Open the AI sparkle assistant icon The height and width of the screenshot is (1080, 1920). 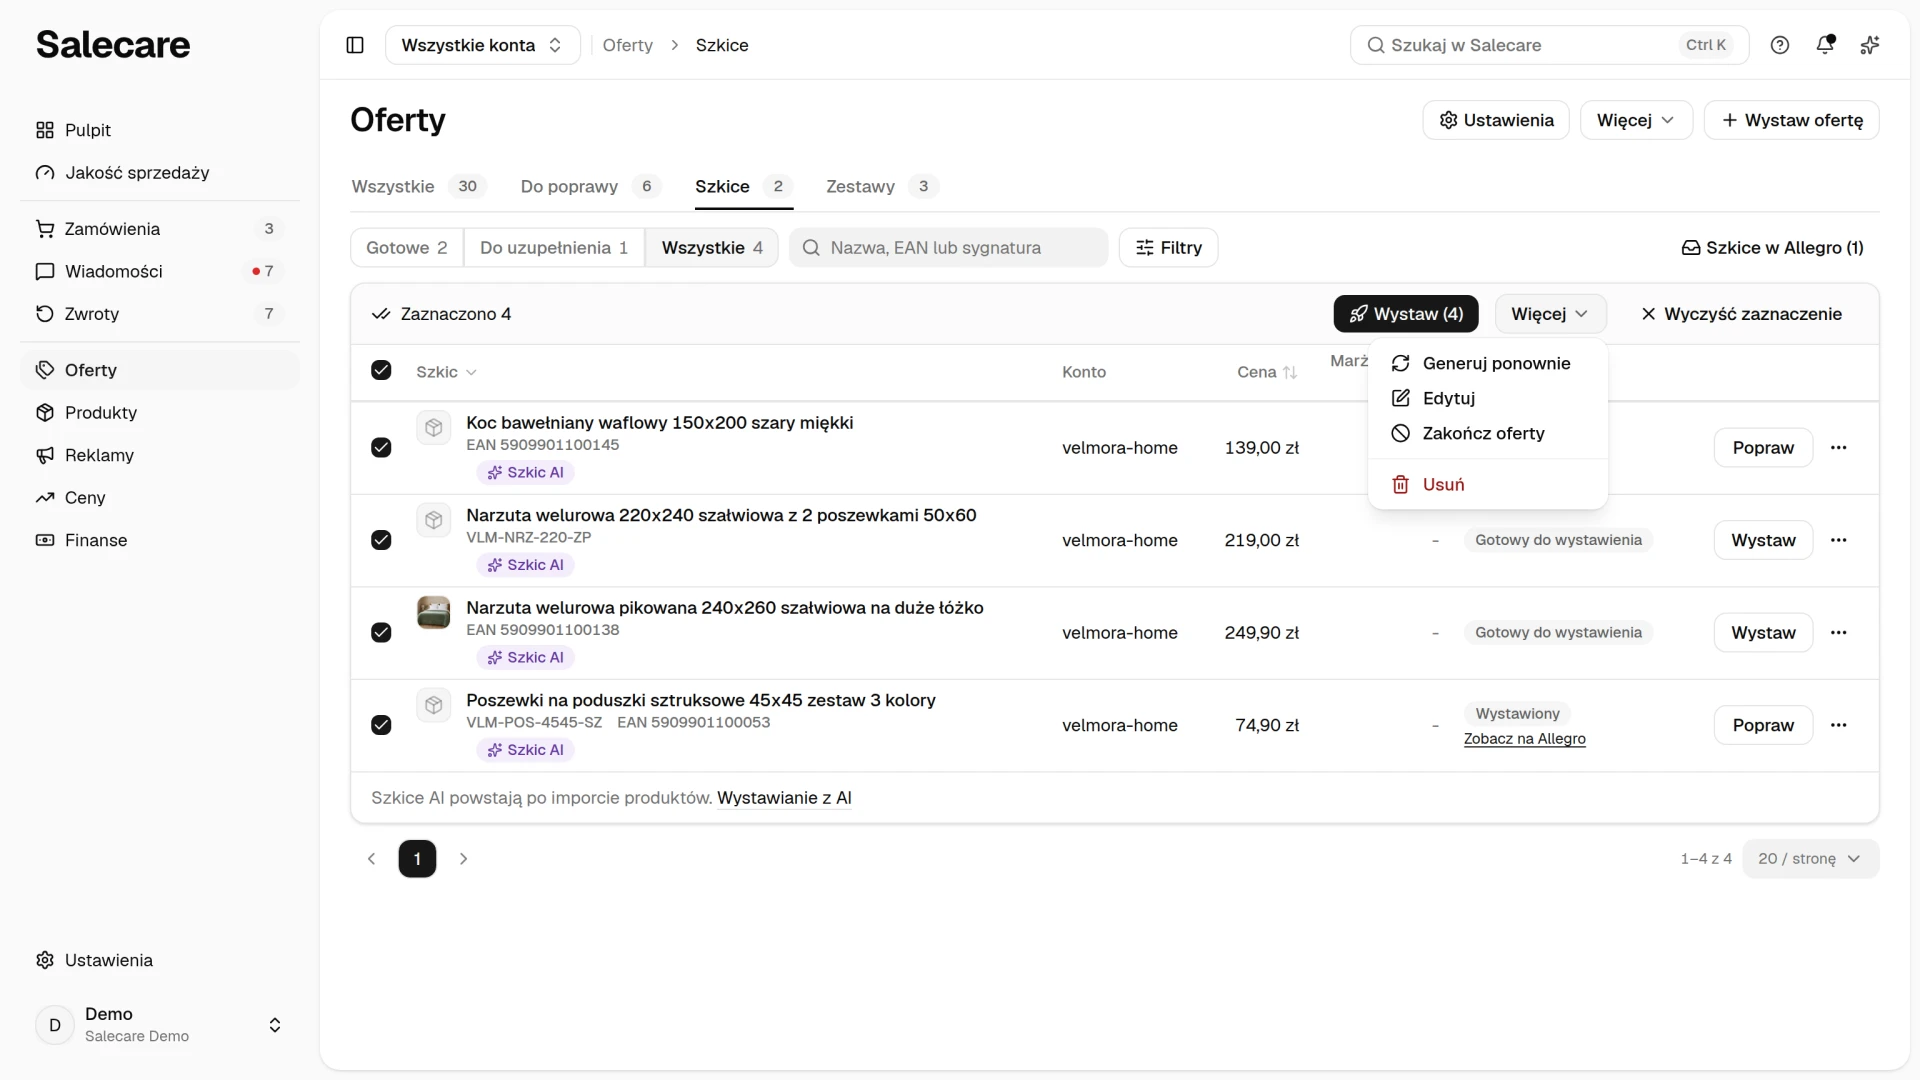click(x=1870, y=45)
